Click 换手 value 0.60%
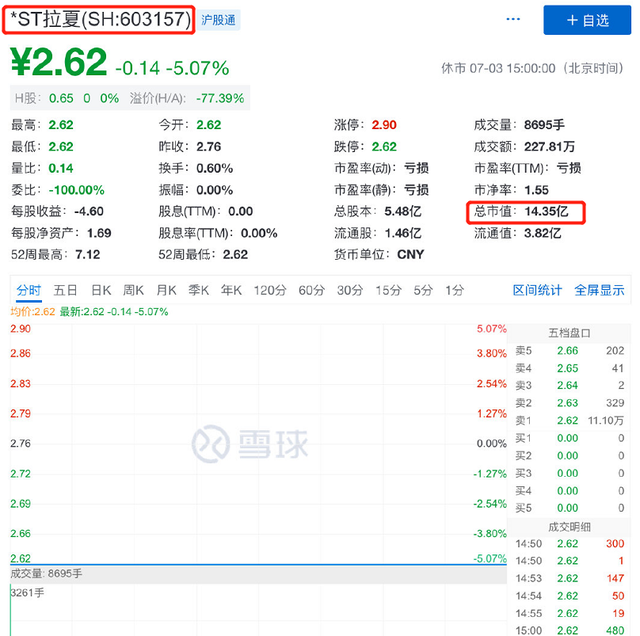The height and width of the screenshot is (636, 640). click(x=215, y=168)
